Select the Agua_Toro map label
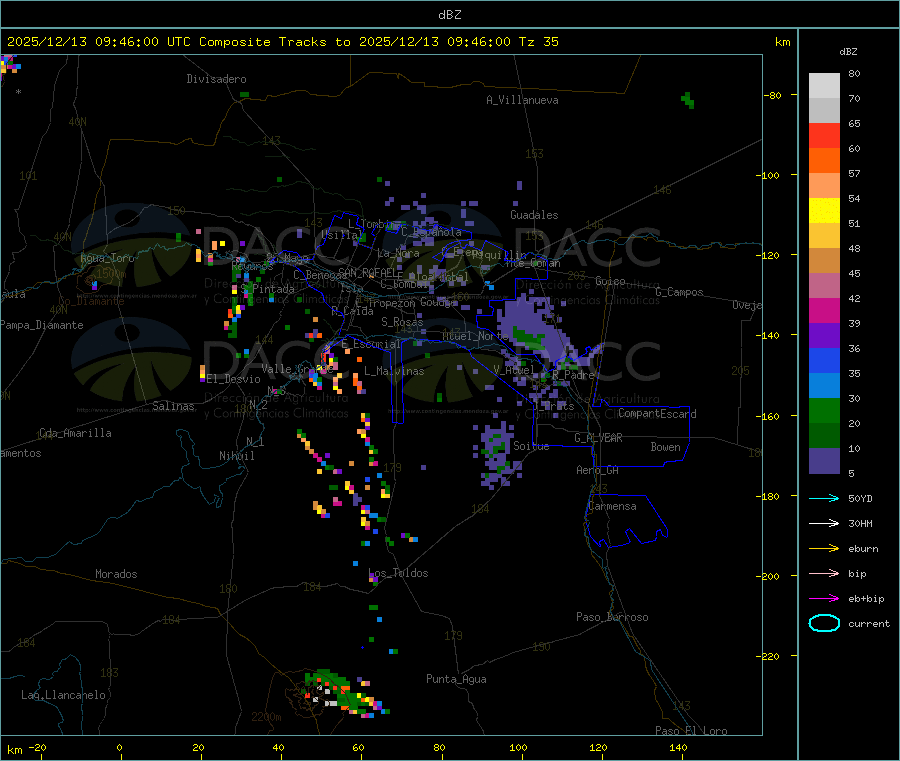Screen dimensions: 900x761 [107, 258]
